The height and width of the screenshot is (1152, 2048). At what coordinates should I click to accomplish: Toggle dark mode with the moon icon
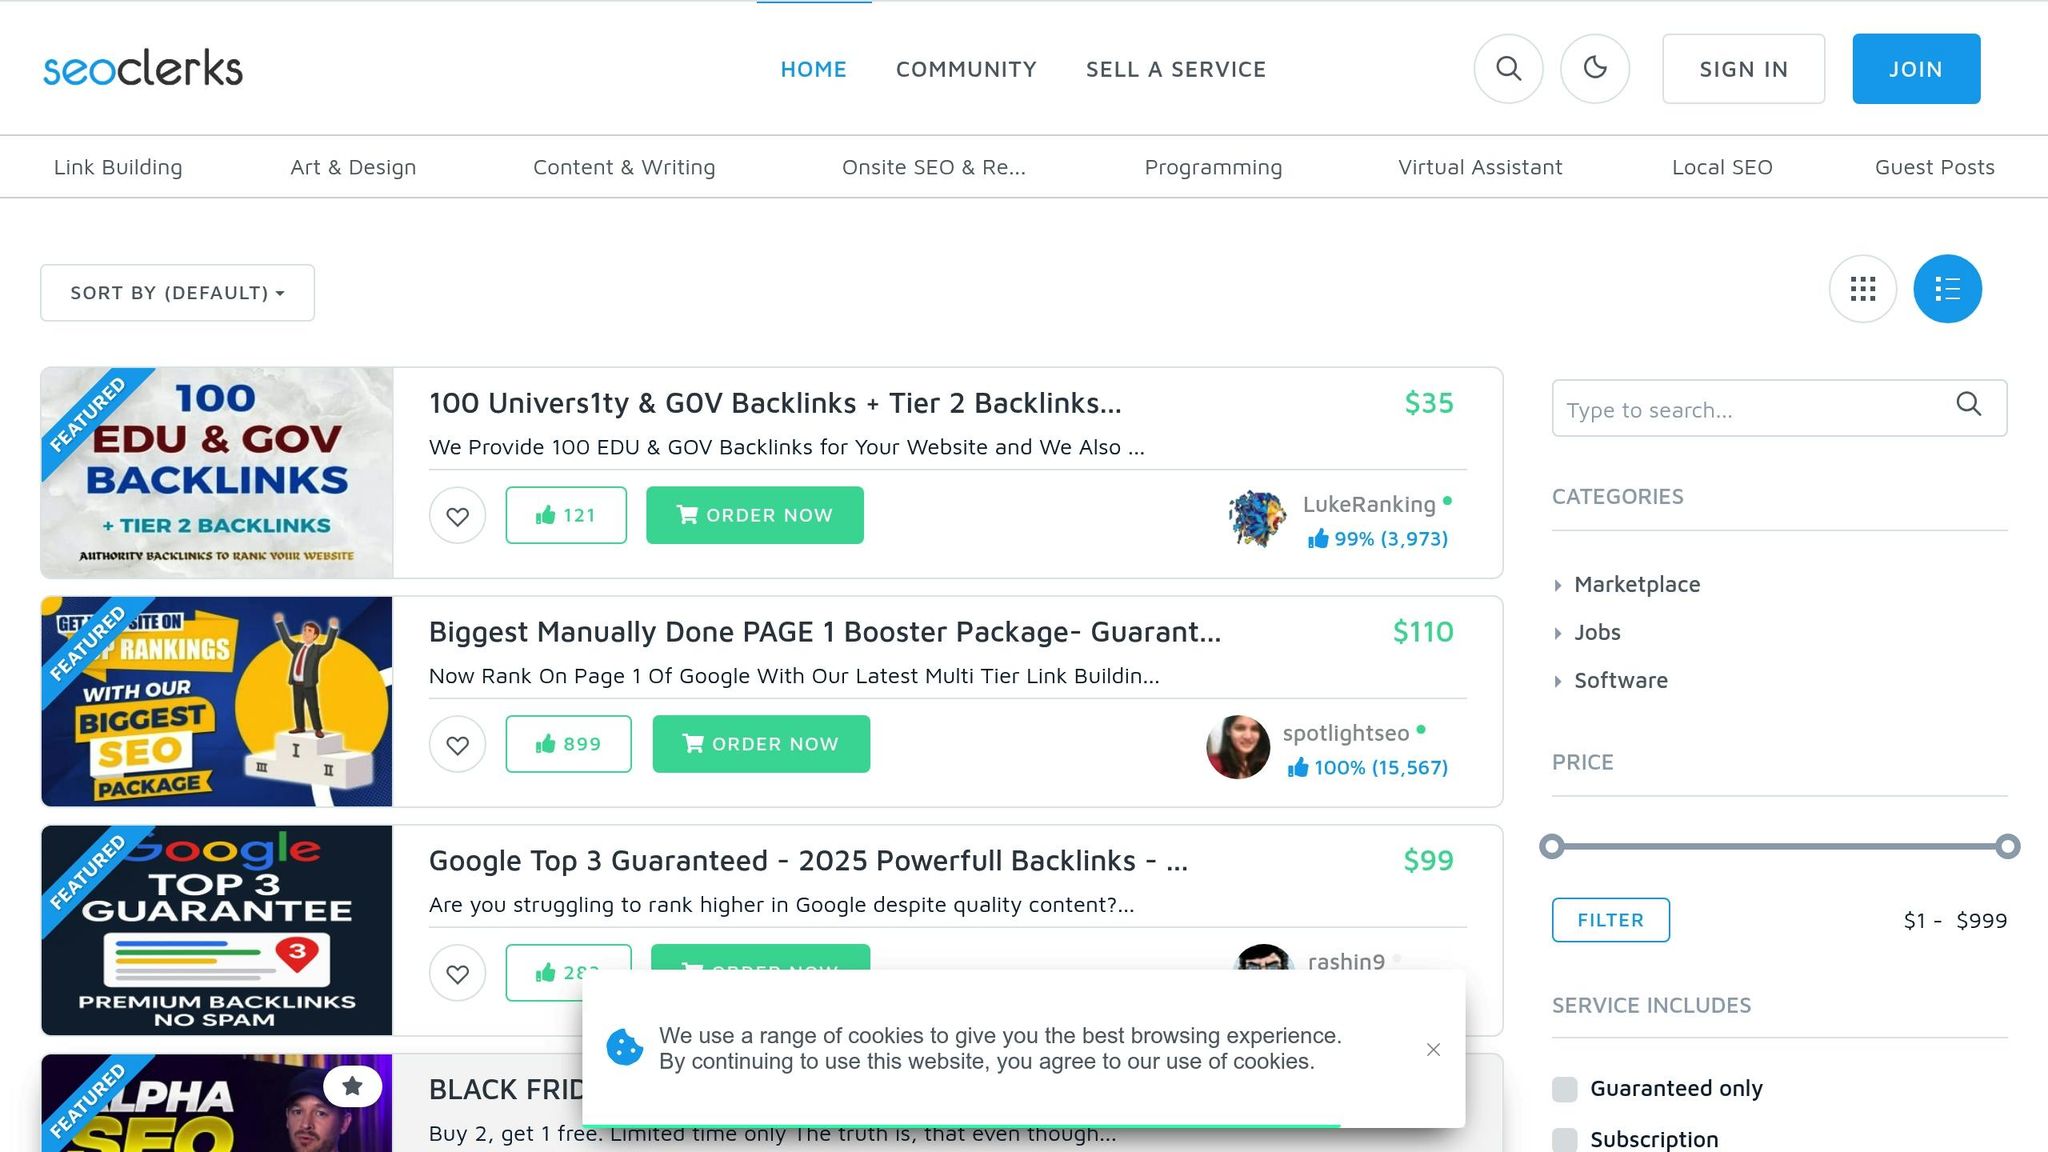1595,68
